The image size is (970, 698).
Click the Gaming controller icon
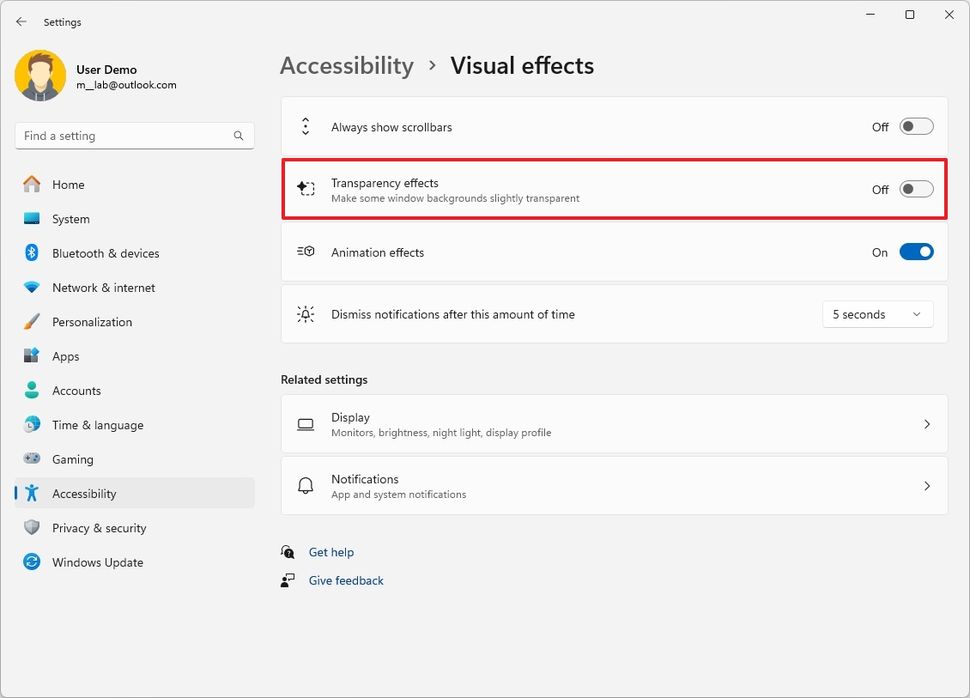[32, 459]
